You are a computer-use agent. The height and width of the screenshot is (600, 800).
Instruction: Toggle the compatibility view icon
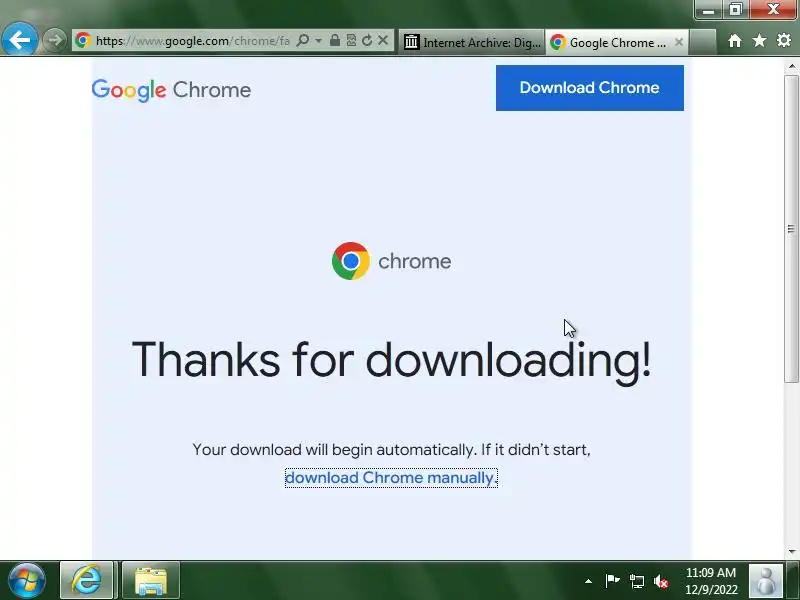pos(351,40)
